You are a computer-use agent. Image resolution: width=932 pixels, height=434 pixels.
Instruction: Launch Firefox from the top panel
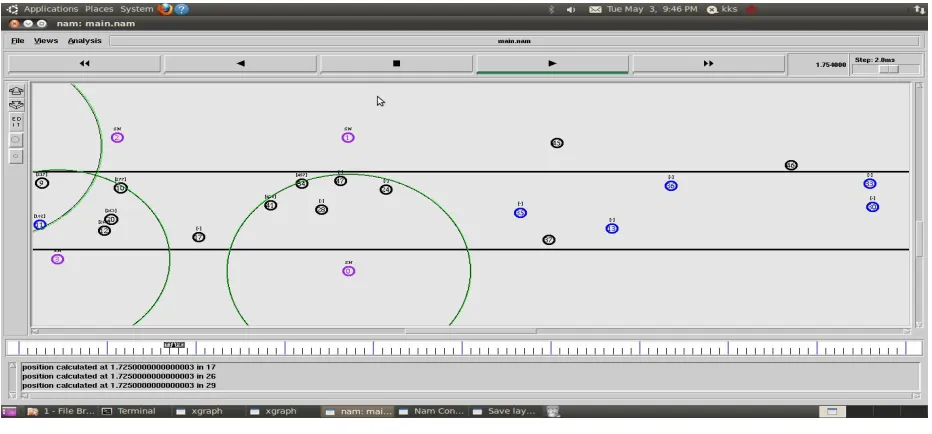click(165, 9)
